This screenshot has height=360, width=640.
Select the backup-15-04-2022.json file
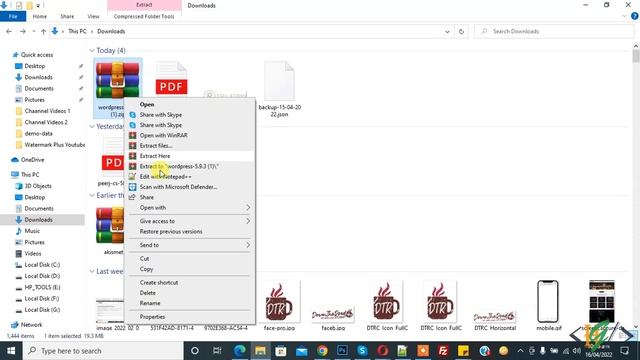tap(279, 89)
